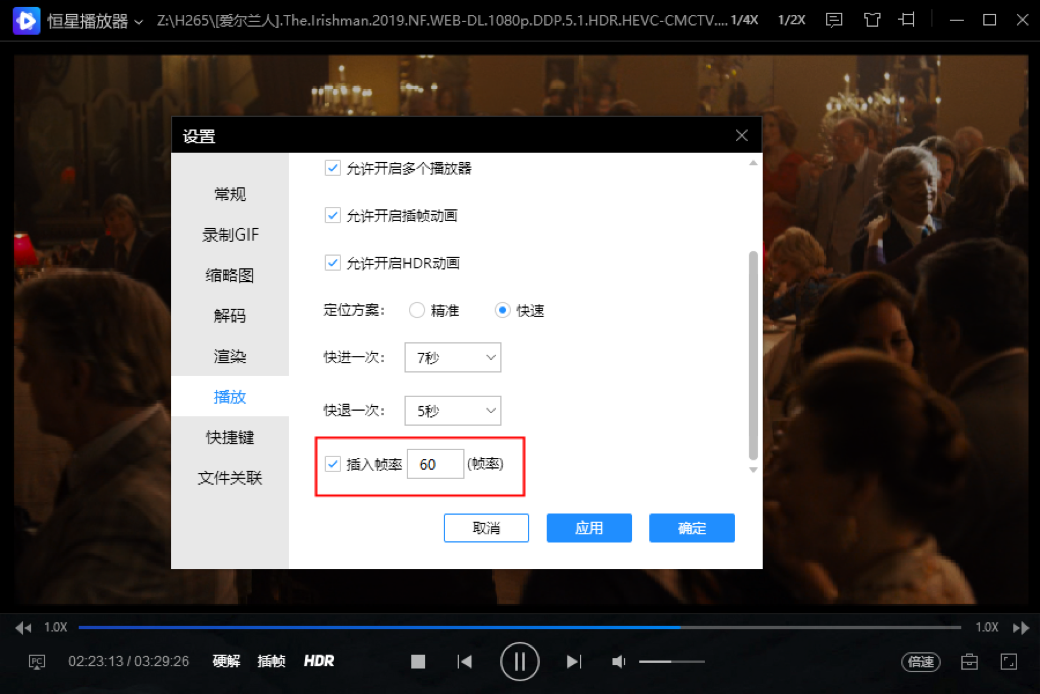Click the 插入帧率 value input field
The height and width of the screenshot is (694, 1040).
coord(435,464)
